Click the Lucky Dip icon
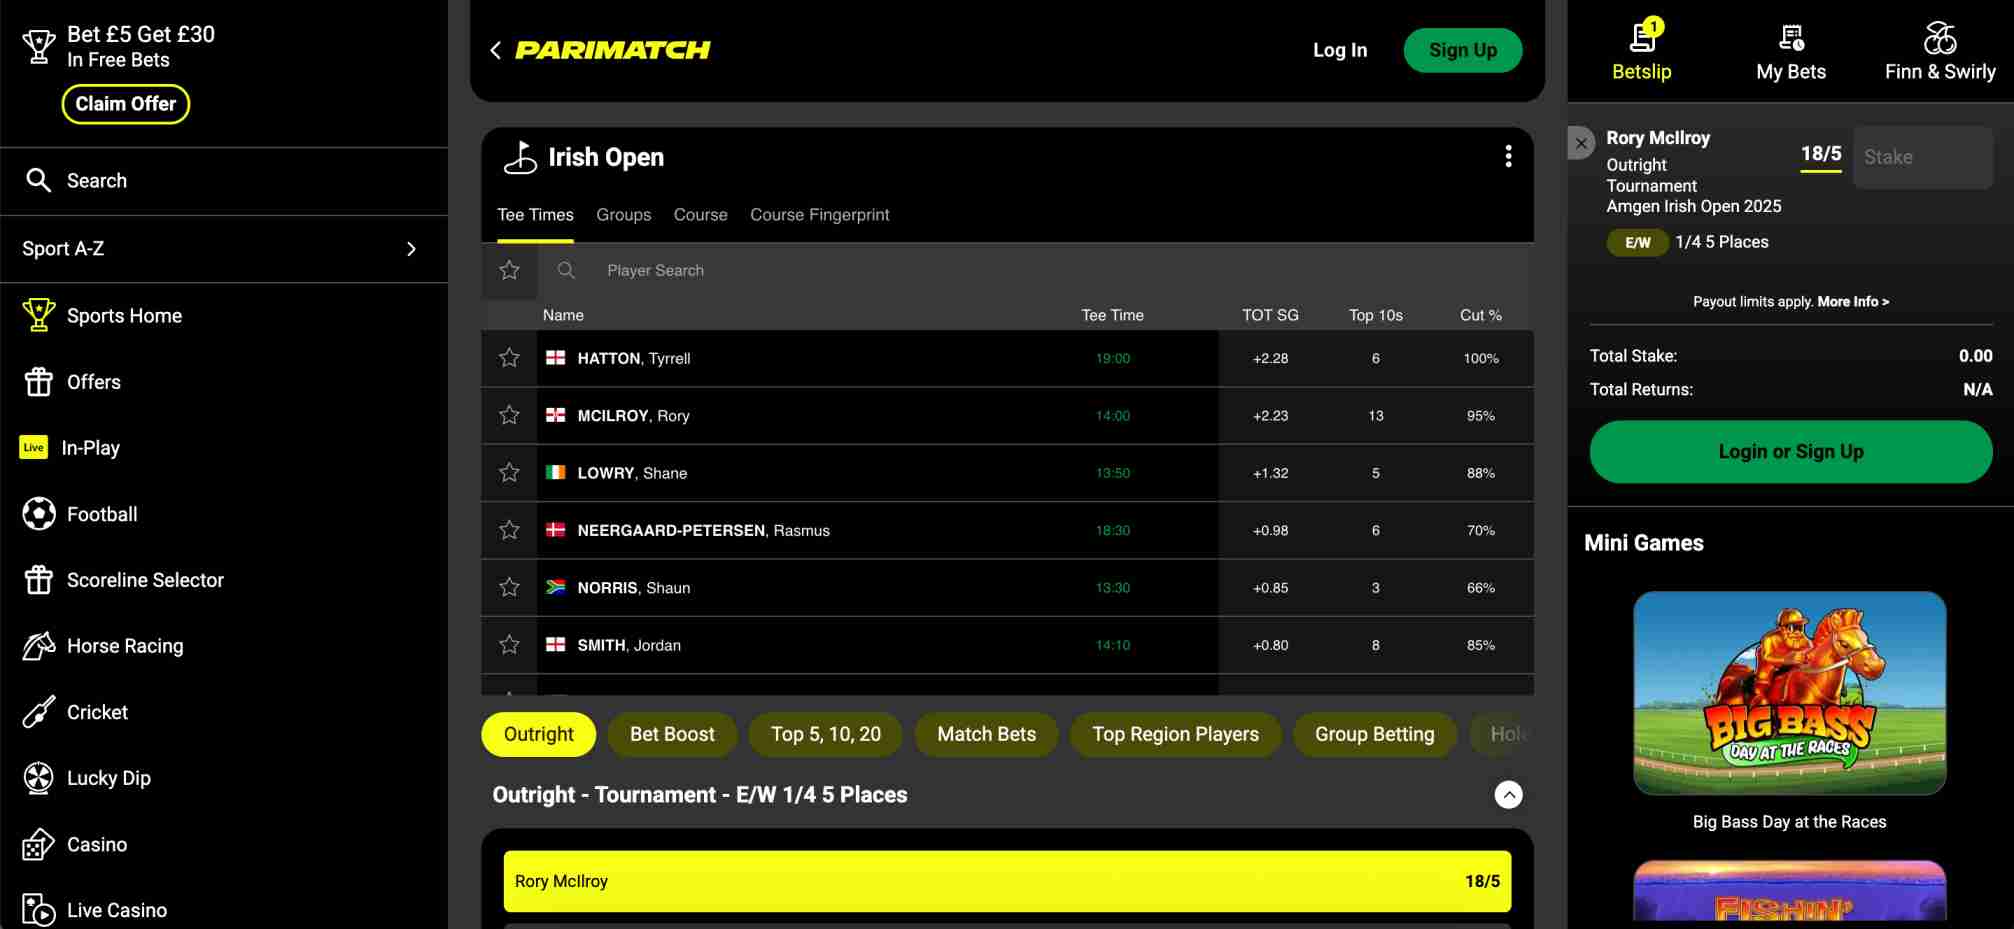Image resolution: width=2014 pixels, height=929 pixels. click(x=38, y=778)
